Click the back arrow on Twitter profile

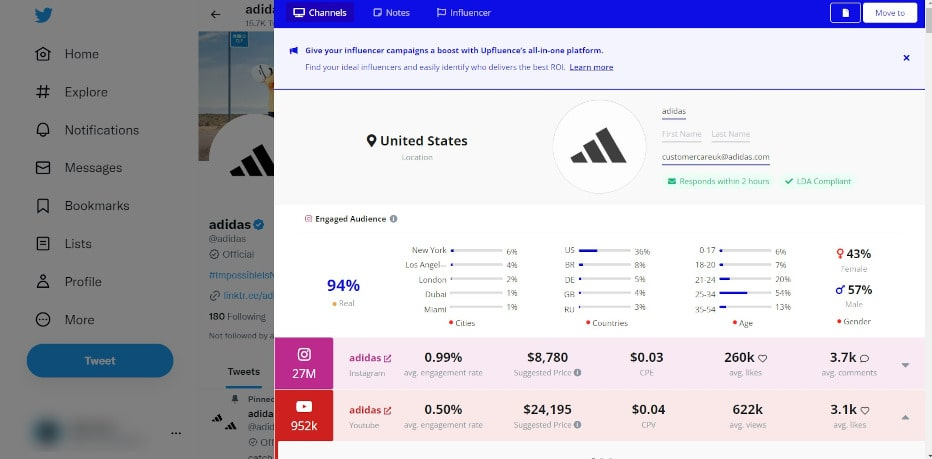(216, 14)
